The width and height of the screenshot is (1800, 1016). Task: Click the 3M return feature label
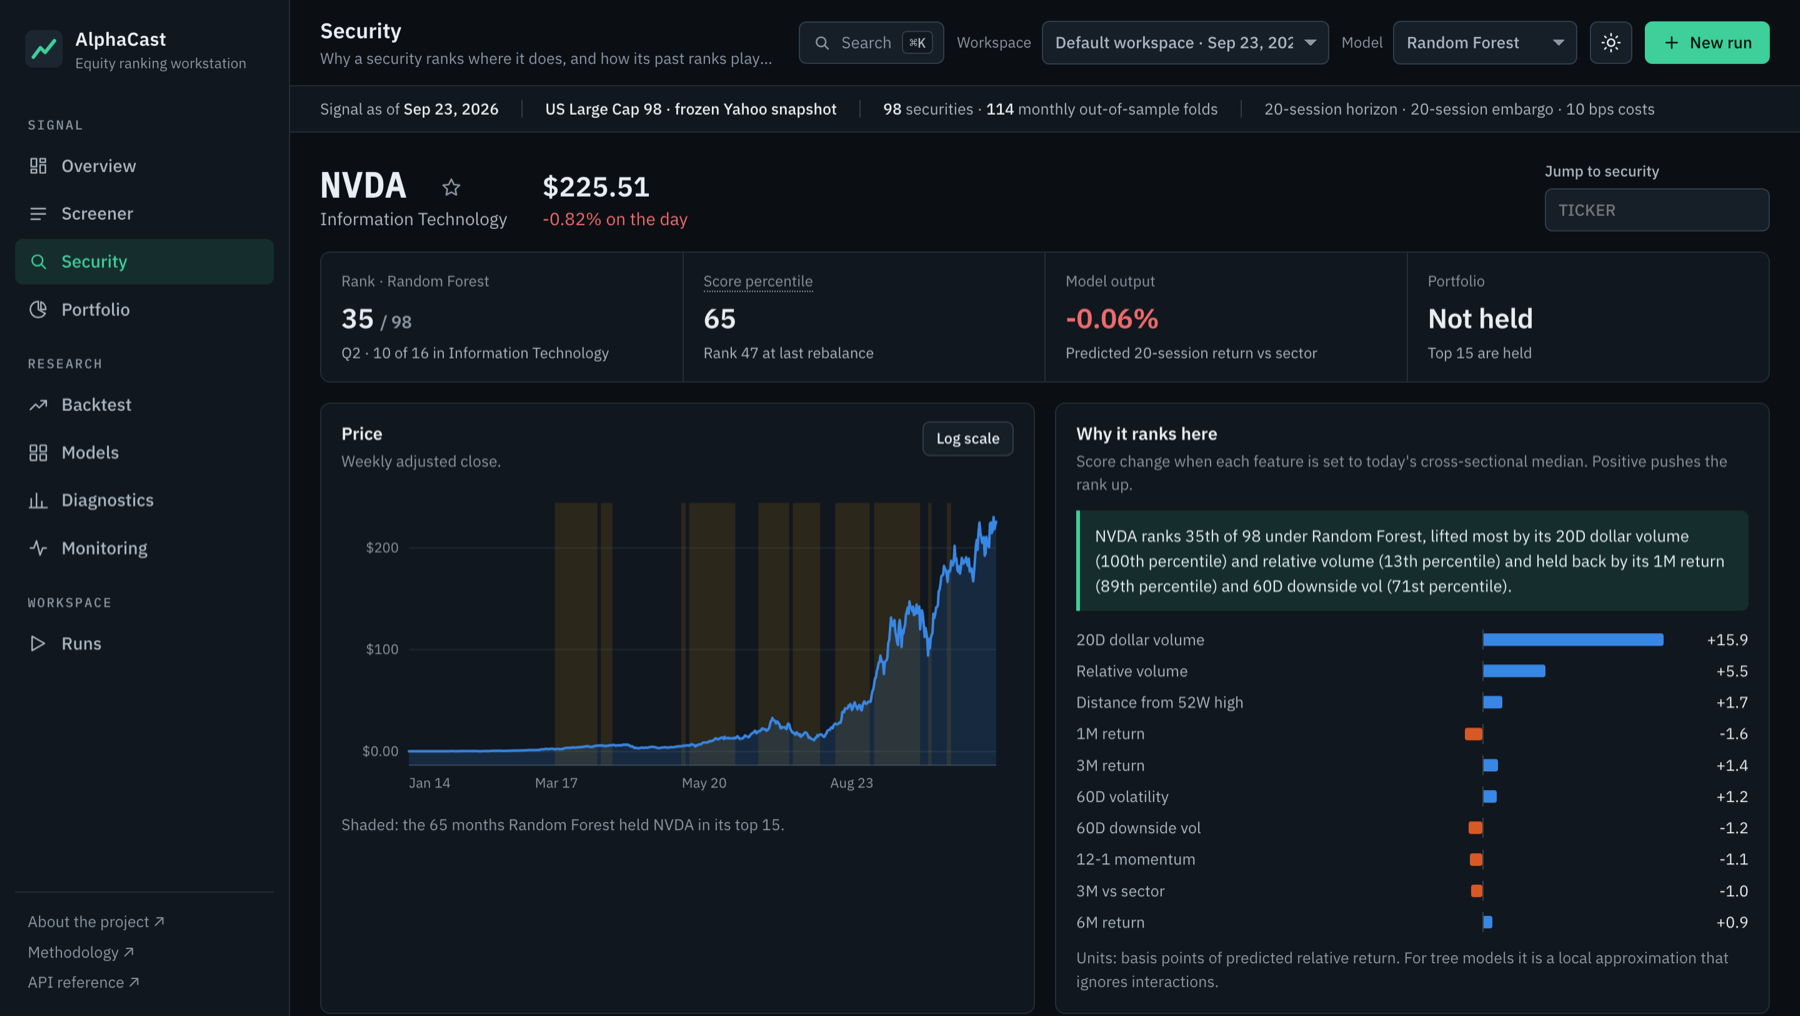(x=1110, y=765)
